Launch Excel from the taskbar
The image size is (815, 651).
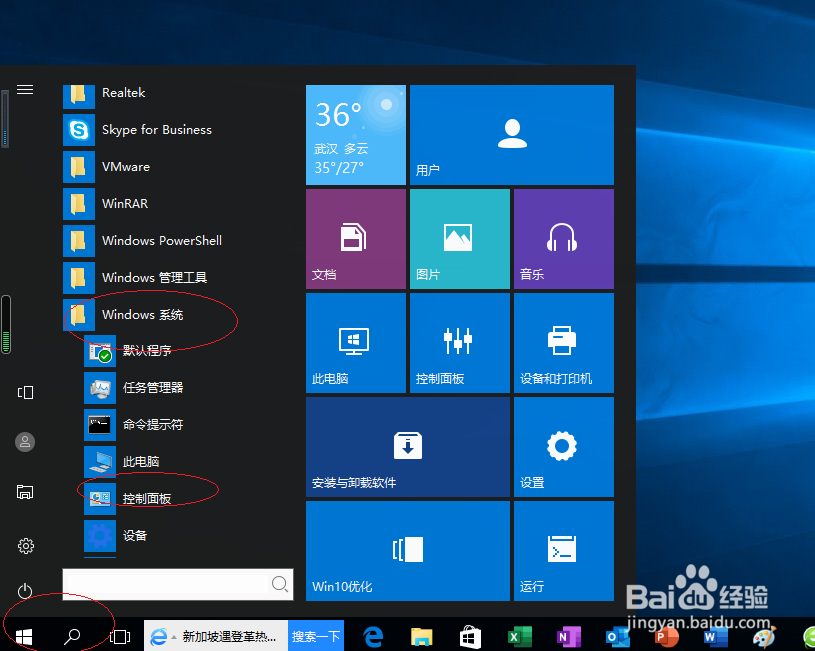point(519,637)
